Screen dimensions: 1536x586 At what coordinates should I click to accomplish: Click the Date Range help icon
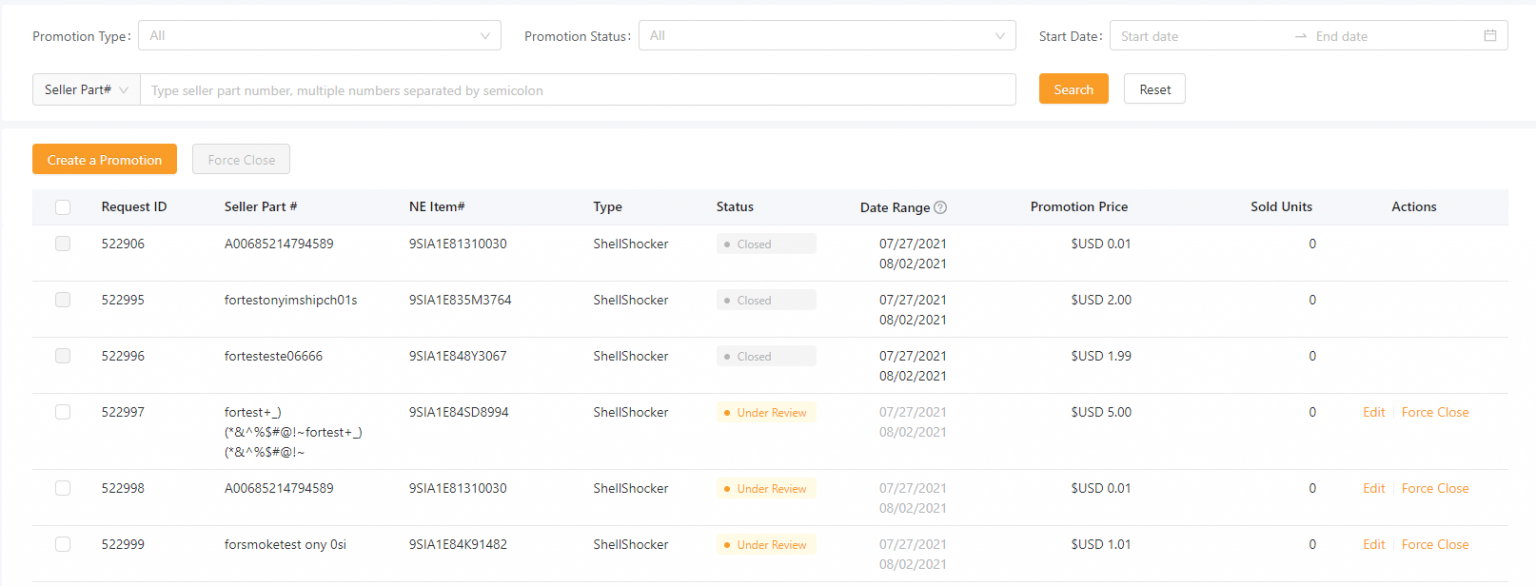click(x=940, y=208)
